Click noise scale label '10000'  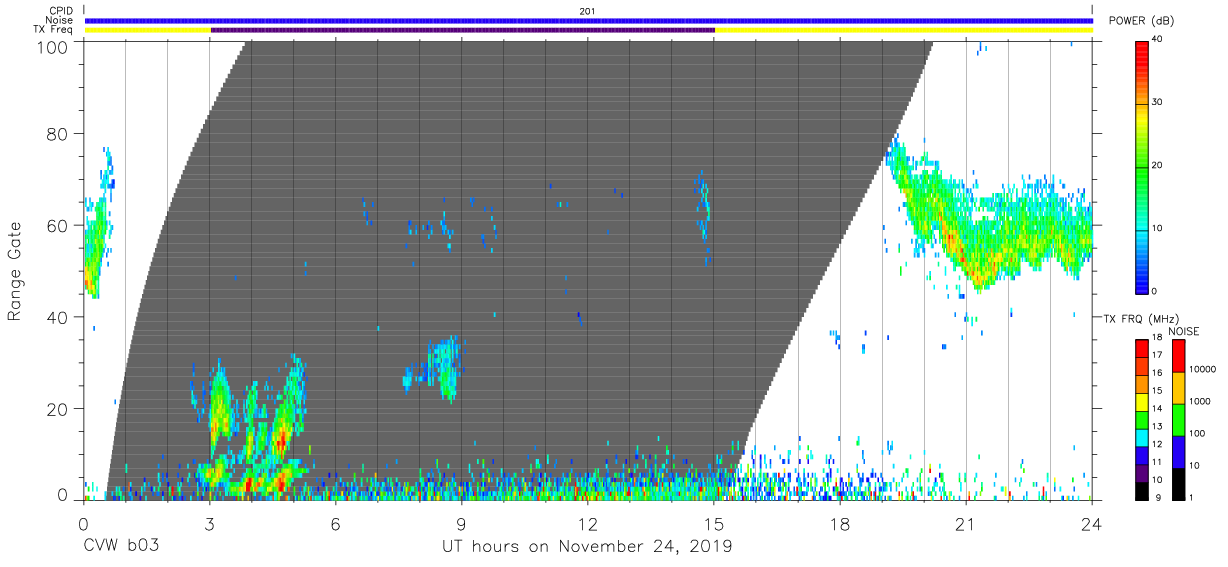(x=1201, y=368)
